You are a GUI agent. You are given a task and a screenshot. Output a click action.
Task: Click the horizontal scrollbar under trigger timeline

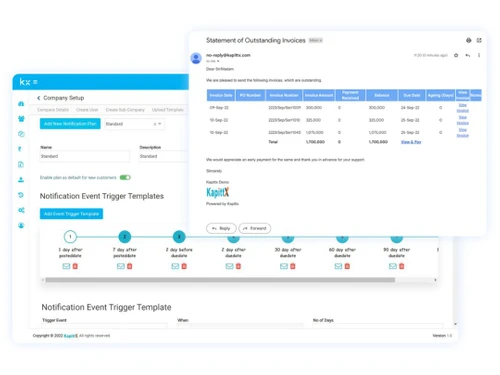coord(220,280)
